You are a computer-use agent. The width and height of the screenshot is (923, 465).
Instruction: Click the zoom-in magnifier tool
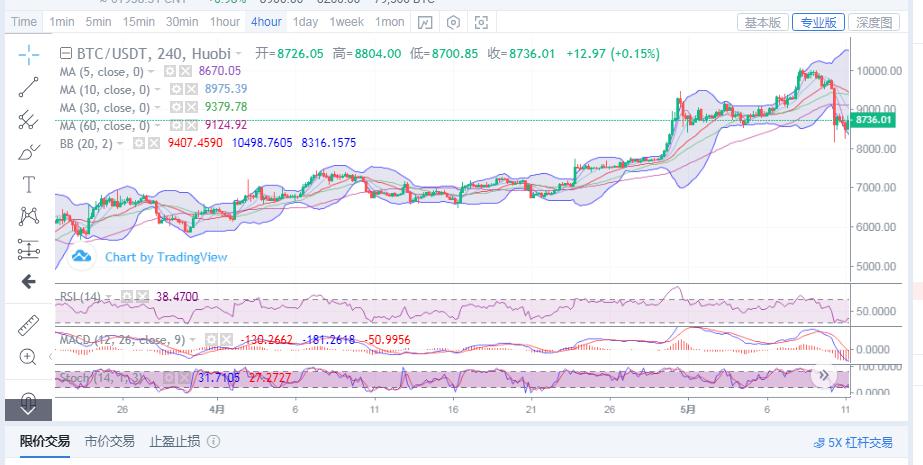coord(28,357)
